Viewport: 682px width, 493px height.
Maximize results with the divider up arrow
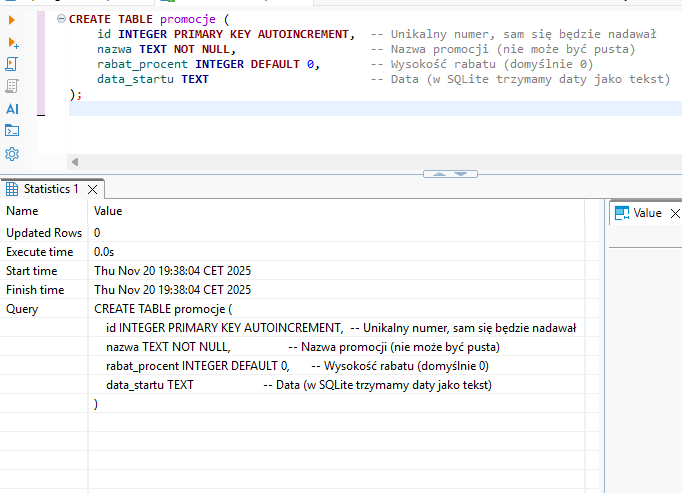pyautogui.click(x=438, y=173)
